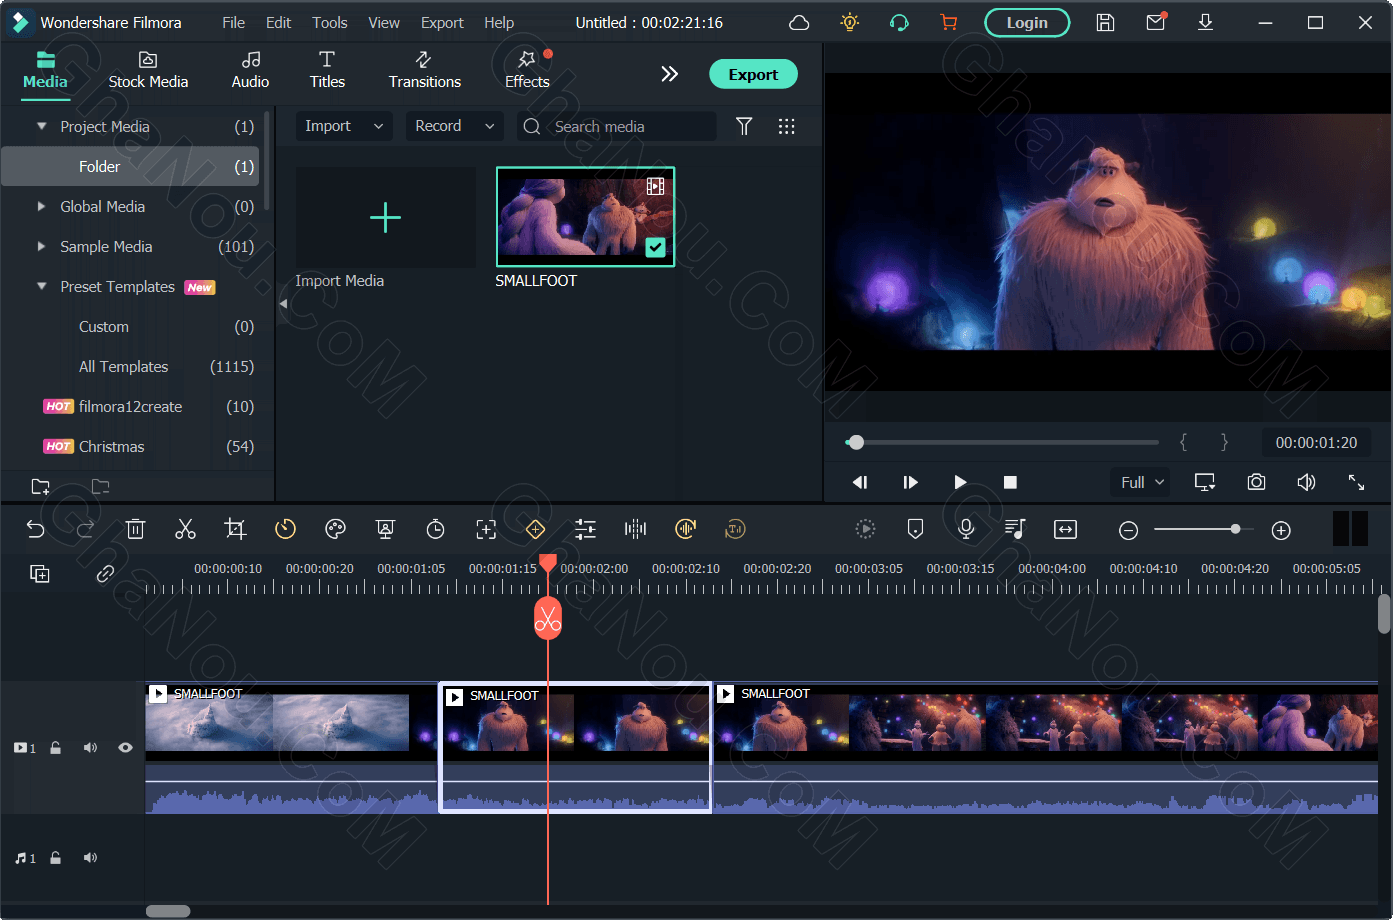
Task: Click the cloud icon in title bar
Action: point(799,22)
